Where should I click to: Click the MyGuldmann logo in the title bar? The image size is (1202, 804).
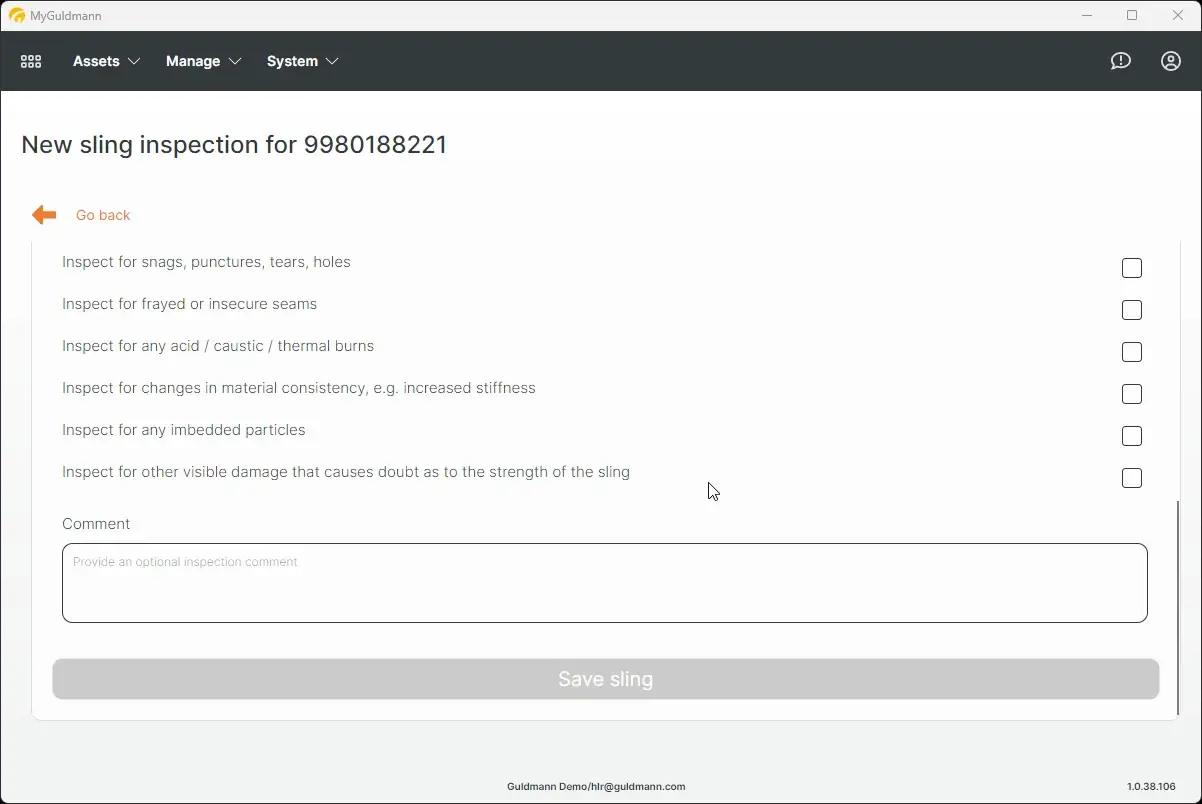(17, 15)
